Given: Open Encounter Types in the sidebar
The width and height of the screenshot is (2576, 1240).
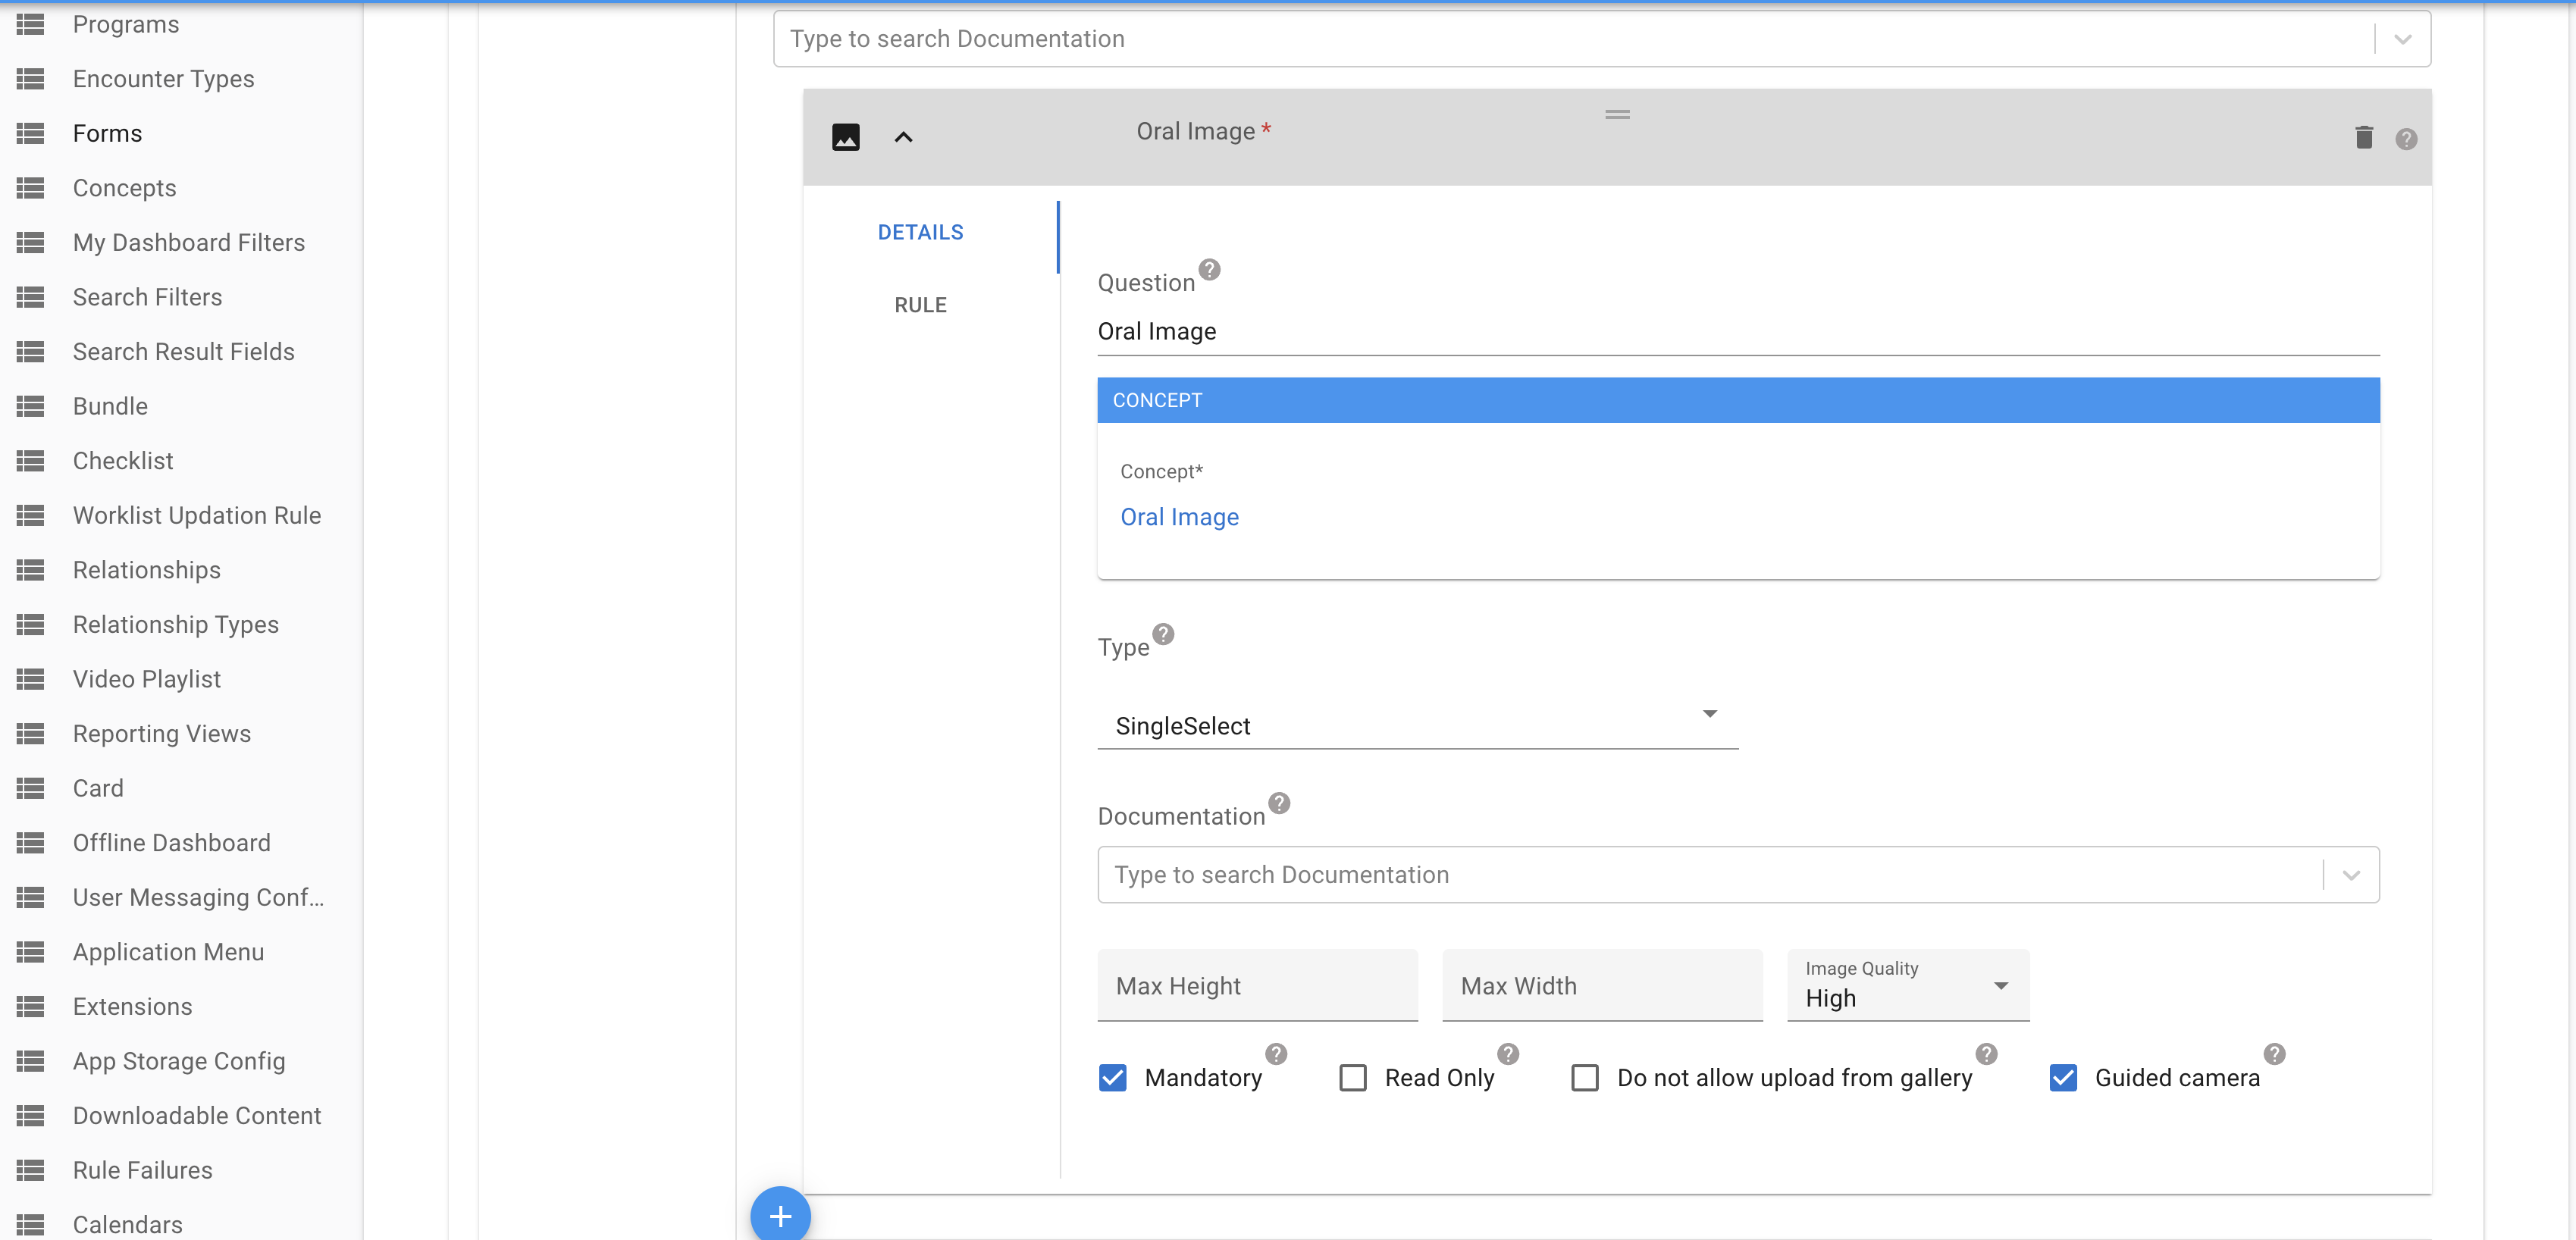Looking at the screenshot, I should click(164, 78).
